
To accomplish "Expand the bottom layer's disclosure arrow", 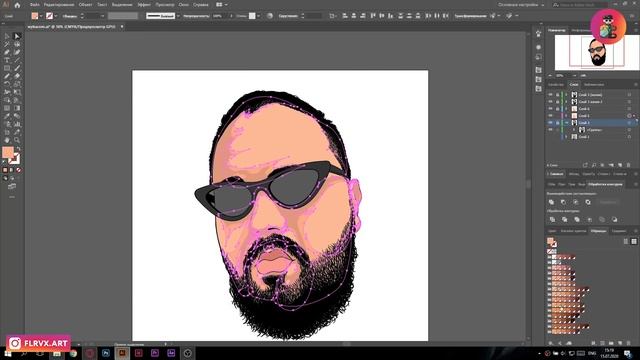I will 566,137.
